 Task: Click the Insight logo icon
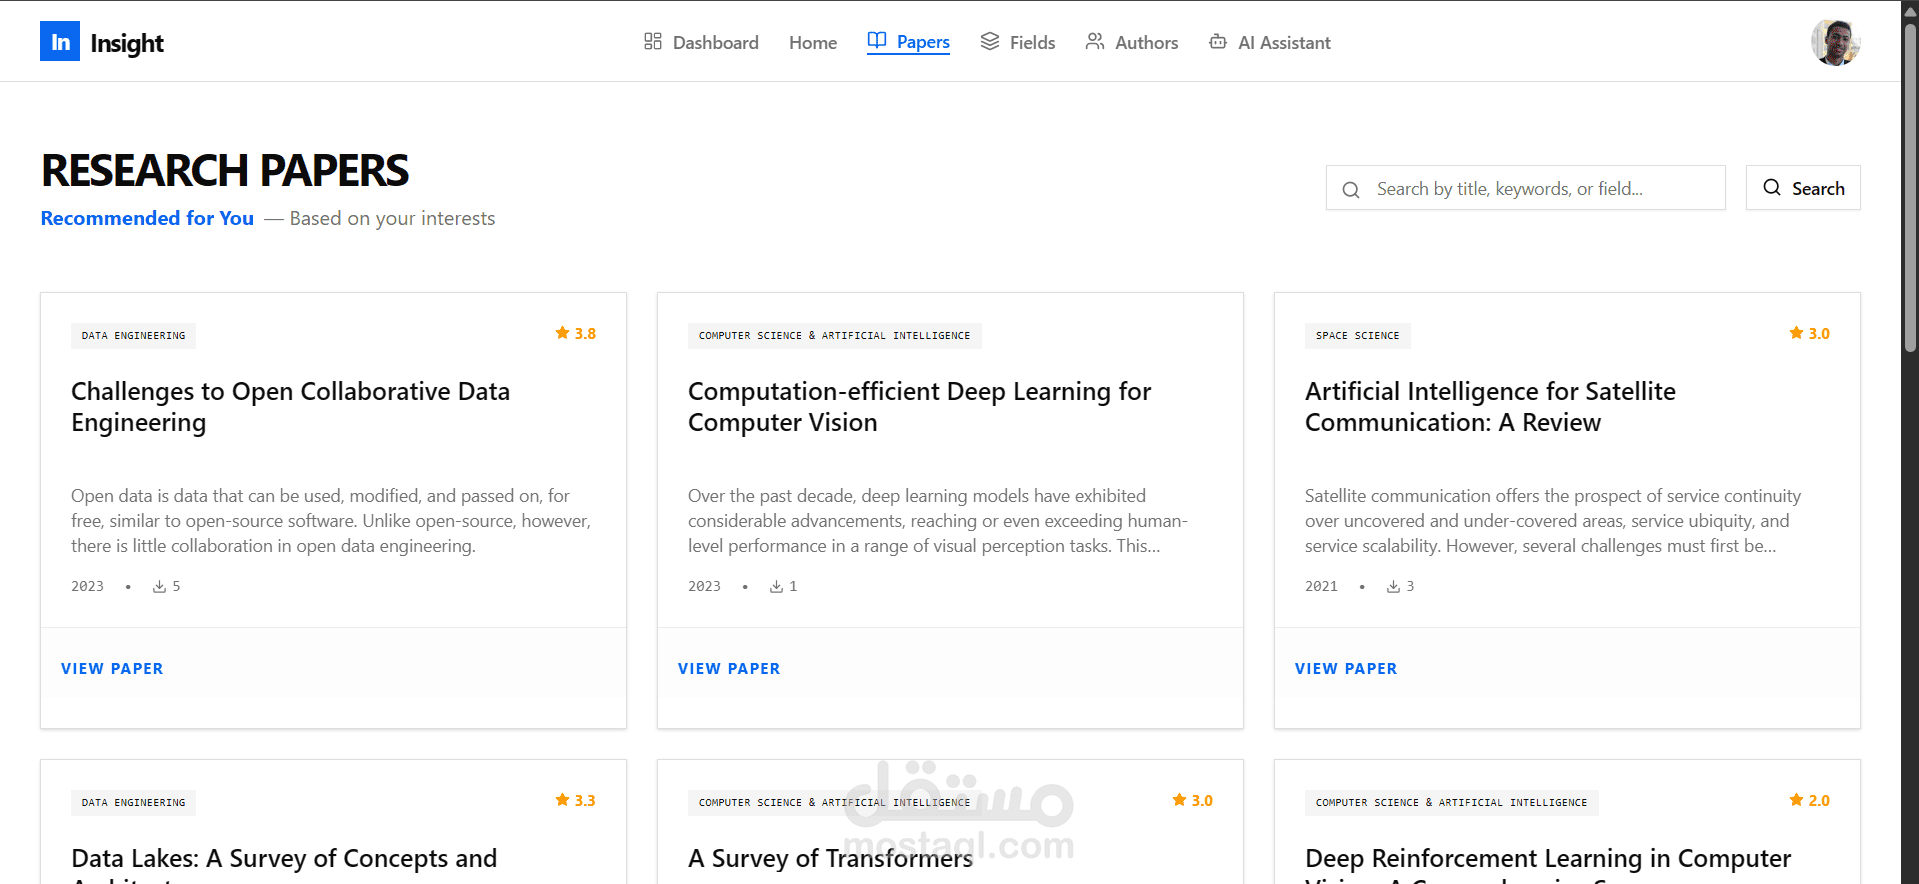[x=60, y=42]
